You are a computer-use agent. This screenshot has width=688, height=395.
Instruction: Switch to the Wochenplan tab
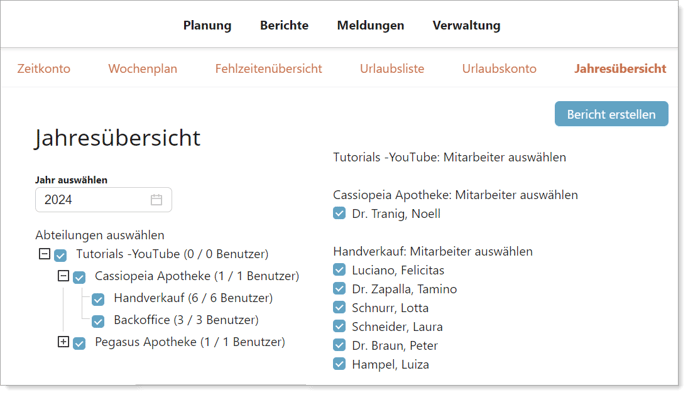(143, 68)
